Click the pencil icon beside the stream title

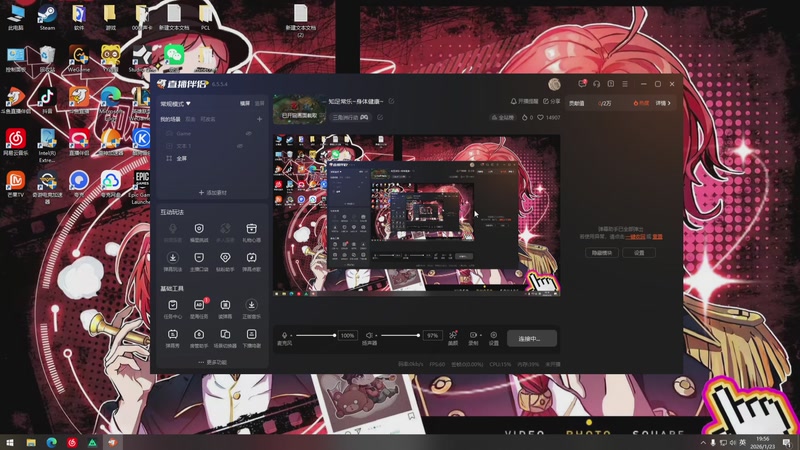[x=391, y=102]
